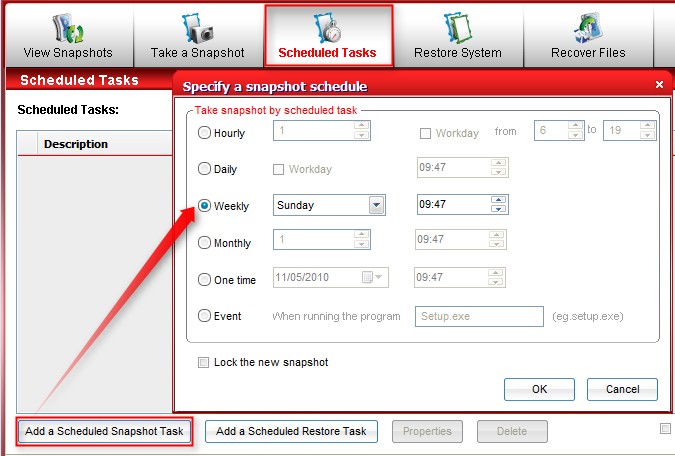Decrease the Weekly time spinner value
This screenshot has width=675, height=456.
point(499,209)
